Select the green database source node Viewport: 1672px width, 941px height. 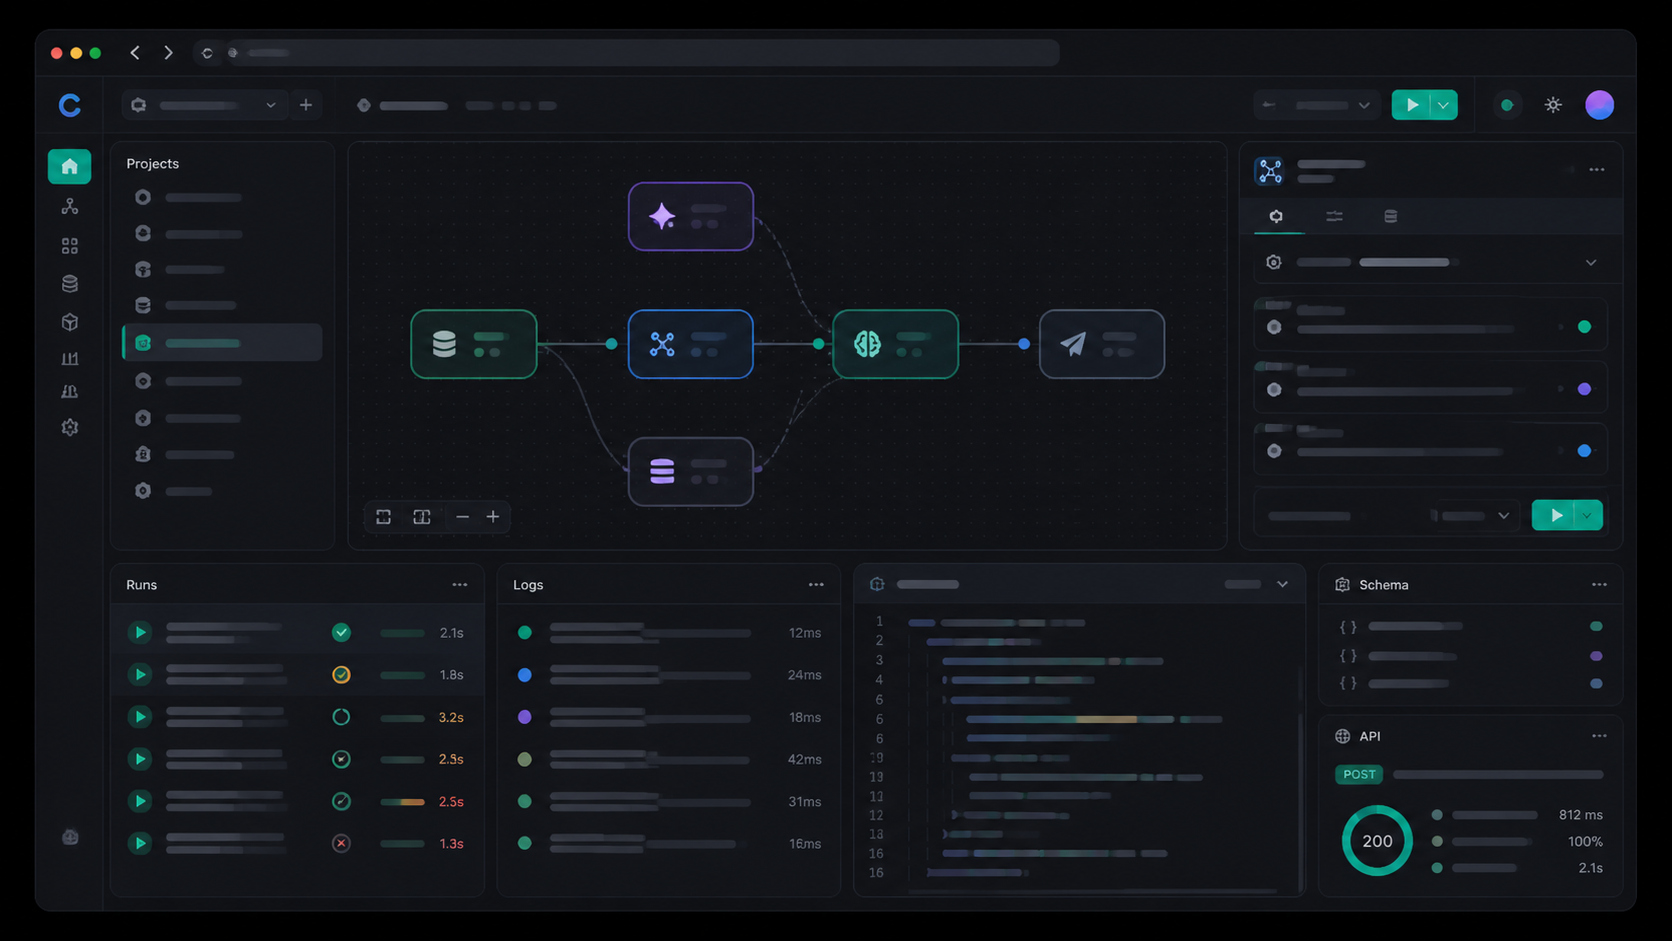tap(473, 344)
